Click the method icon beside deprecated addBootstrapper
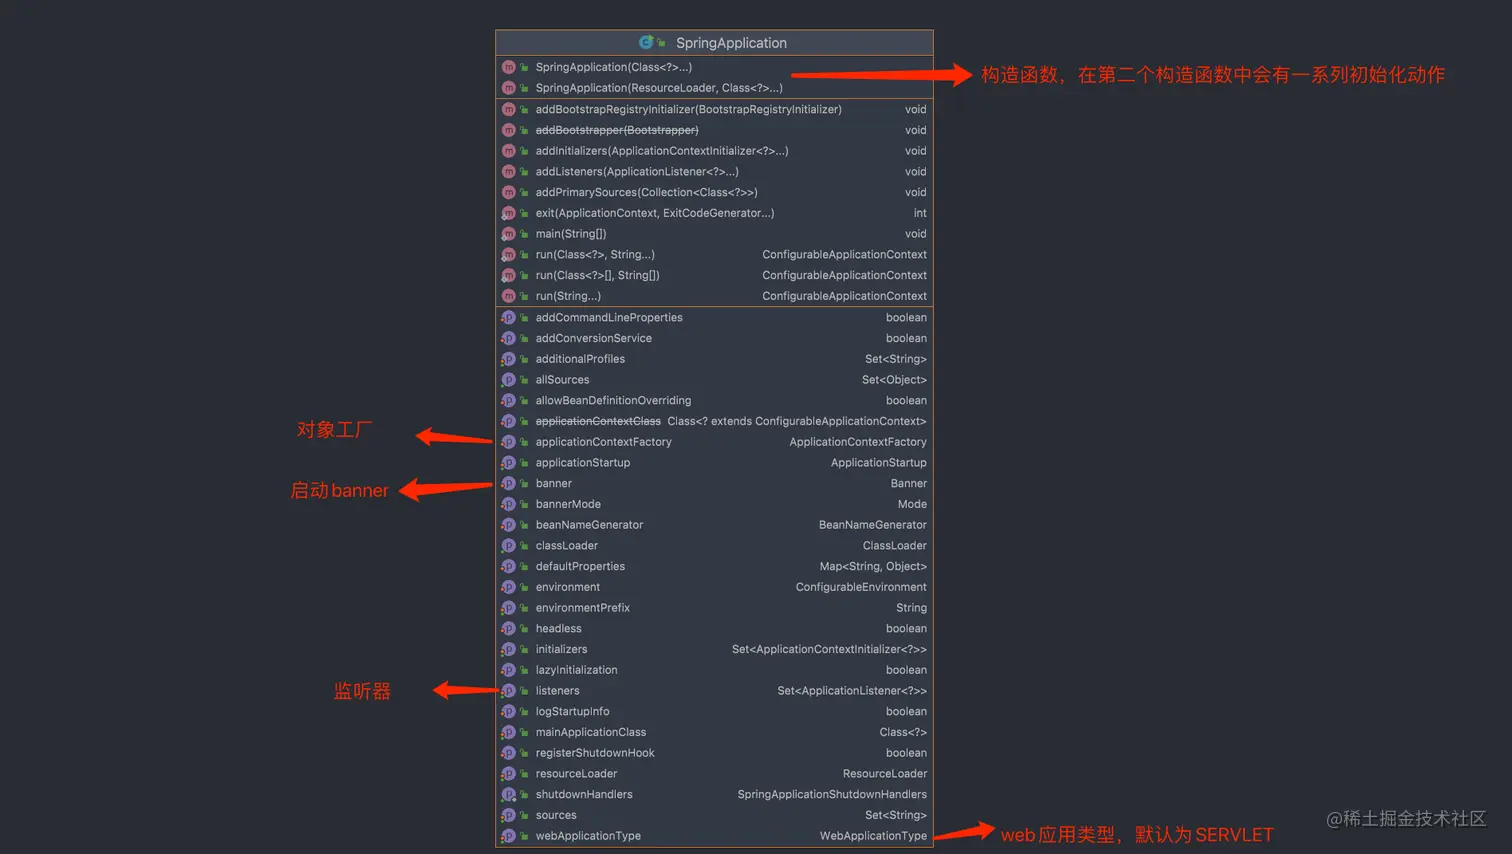Image resolution: width=1512 pixels, height=854 pixels. point(508,130)
